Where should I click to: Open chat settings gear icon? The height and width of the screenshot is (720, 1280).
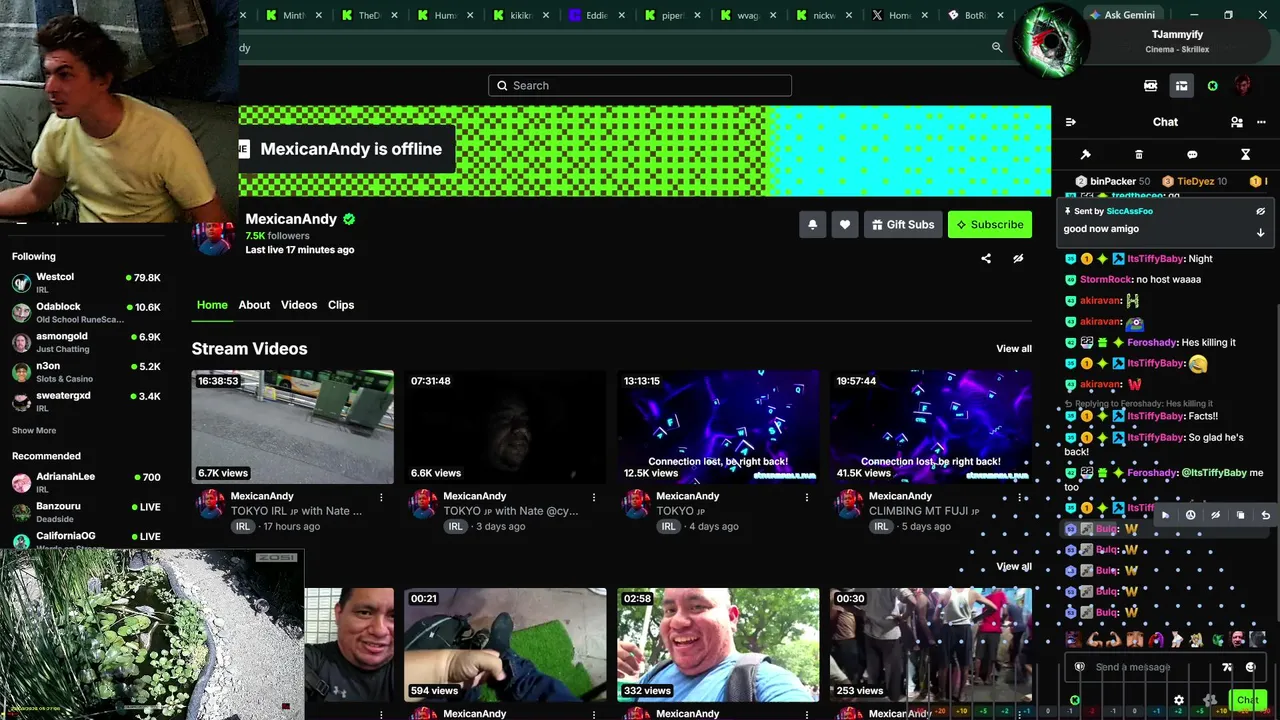pos(1179,700)
